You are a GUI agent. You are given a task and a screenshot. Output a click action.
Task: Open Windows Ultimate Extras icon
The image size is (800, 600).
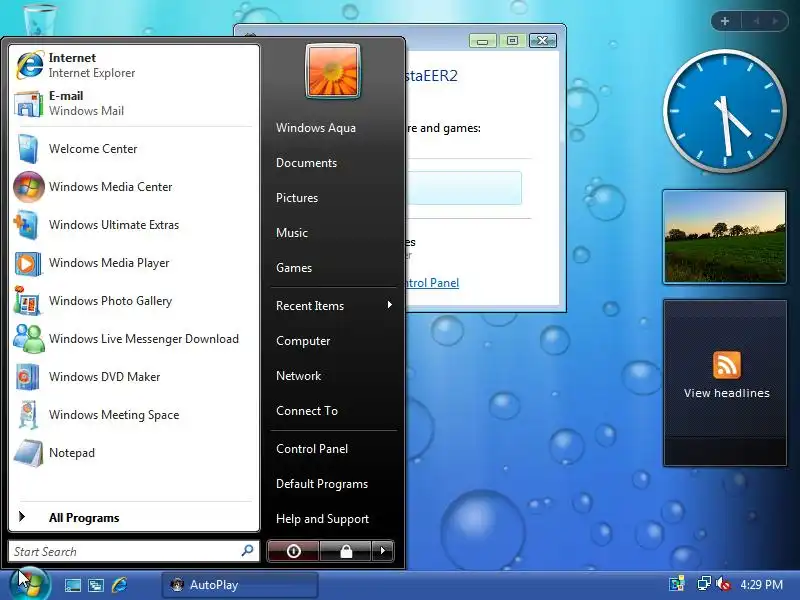pos(27,225)
